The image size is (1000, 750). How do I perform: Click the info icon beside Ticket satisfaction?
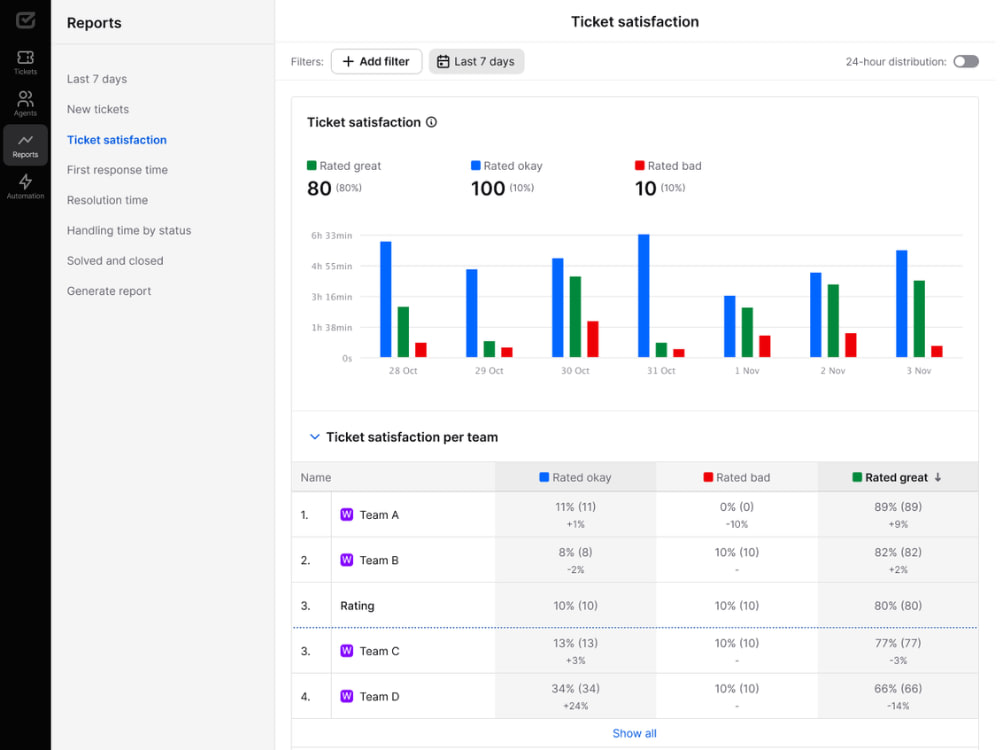(x=432, y=122)
